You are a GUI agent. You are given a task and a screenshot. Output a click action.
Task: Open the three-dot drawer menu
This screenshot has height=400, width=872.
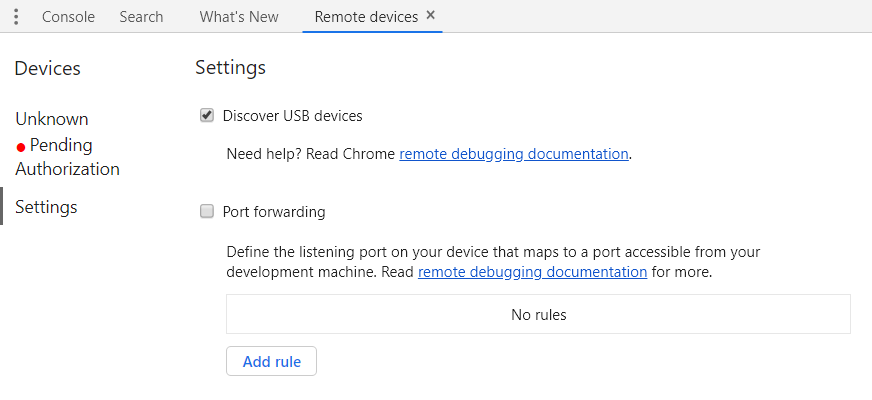16,17
